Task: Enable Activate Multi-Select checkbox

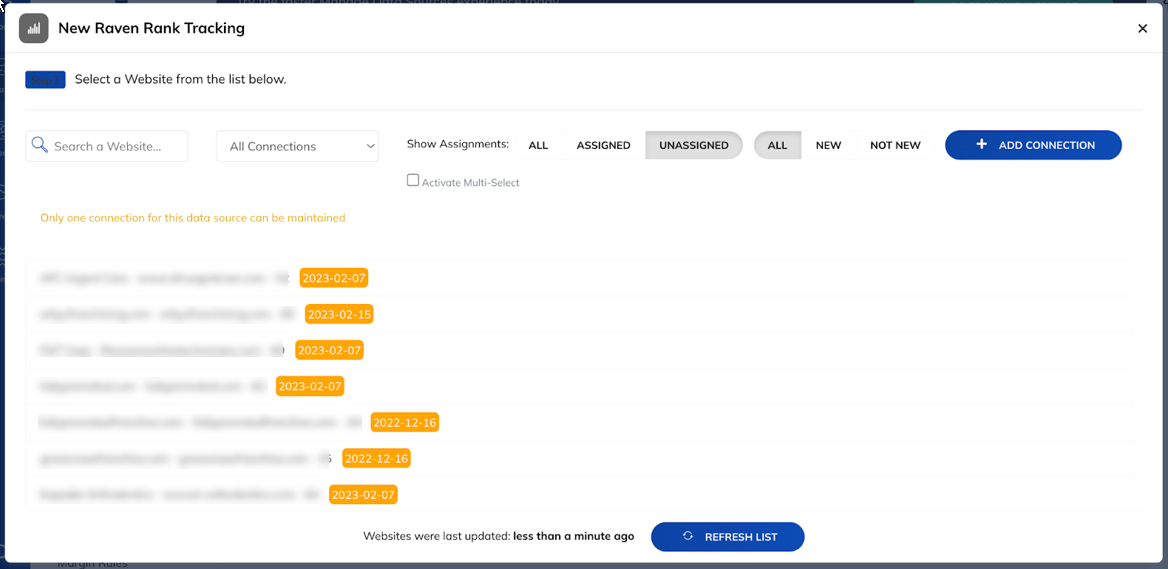Action: [413, 180]
